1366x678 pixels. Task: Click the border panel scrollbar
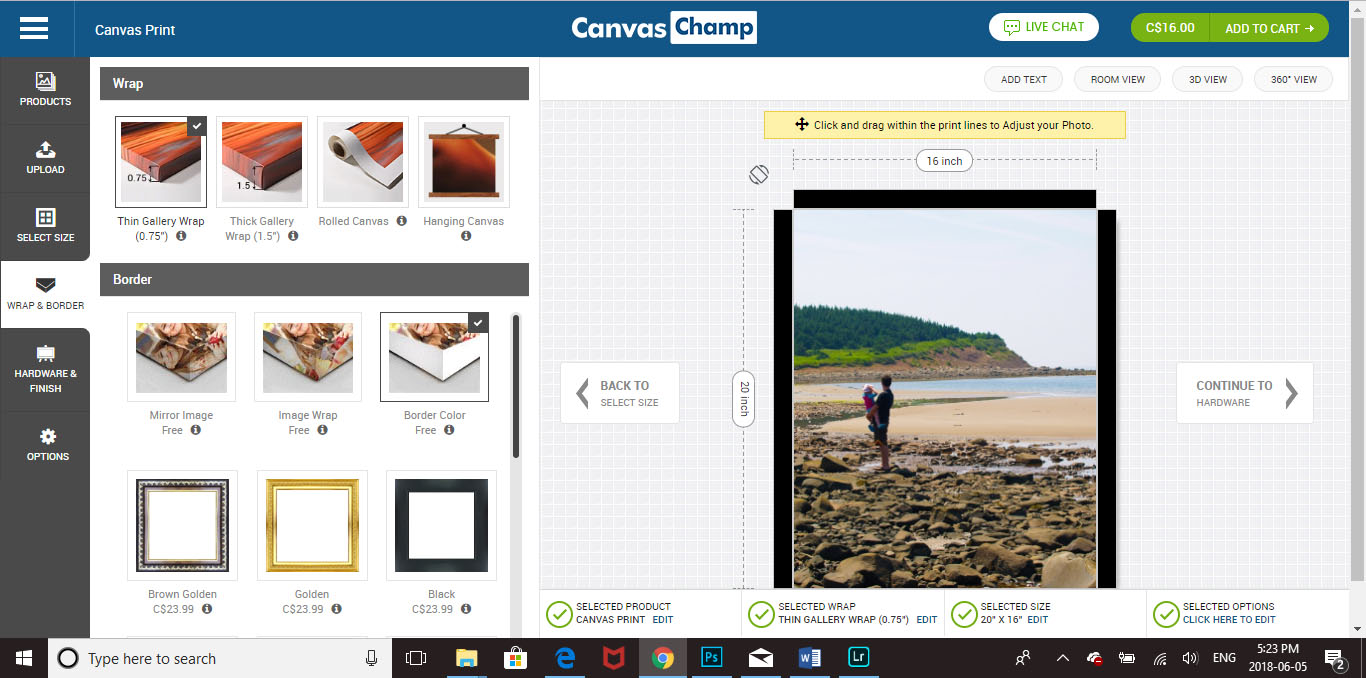click(516, 386)
